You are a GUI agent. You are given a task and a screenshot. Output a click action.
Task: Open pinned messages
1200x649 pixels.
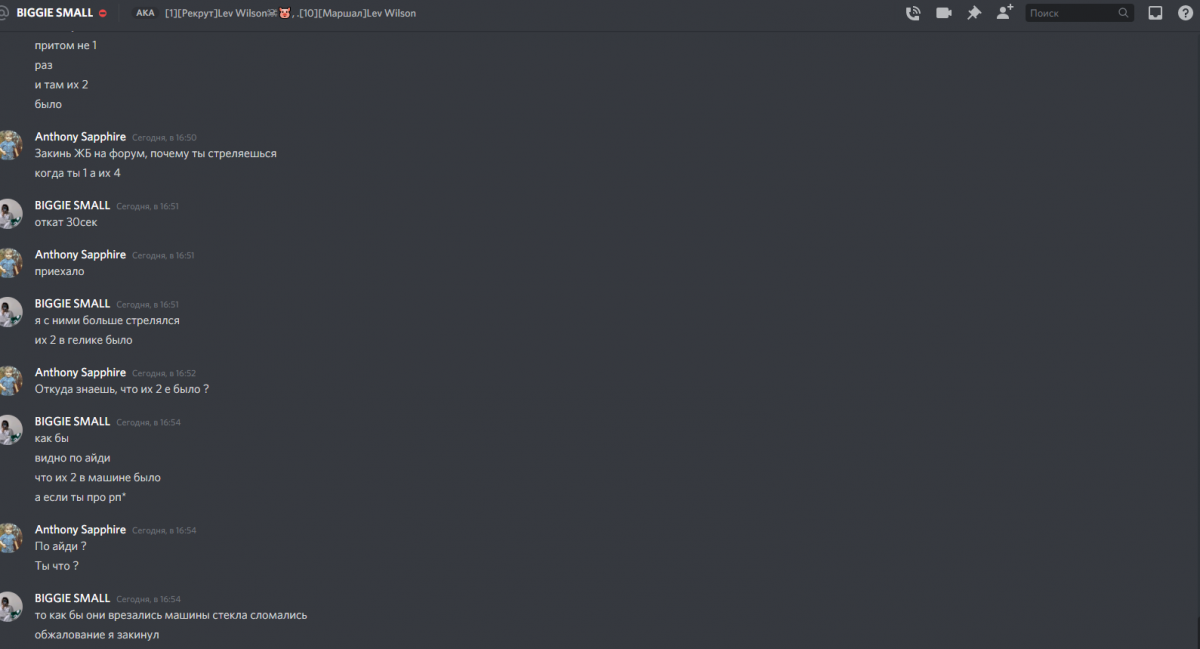pyautogui.click(x=974, y=13)
